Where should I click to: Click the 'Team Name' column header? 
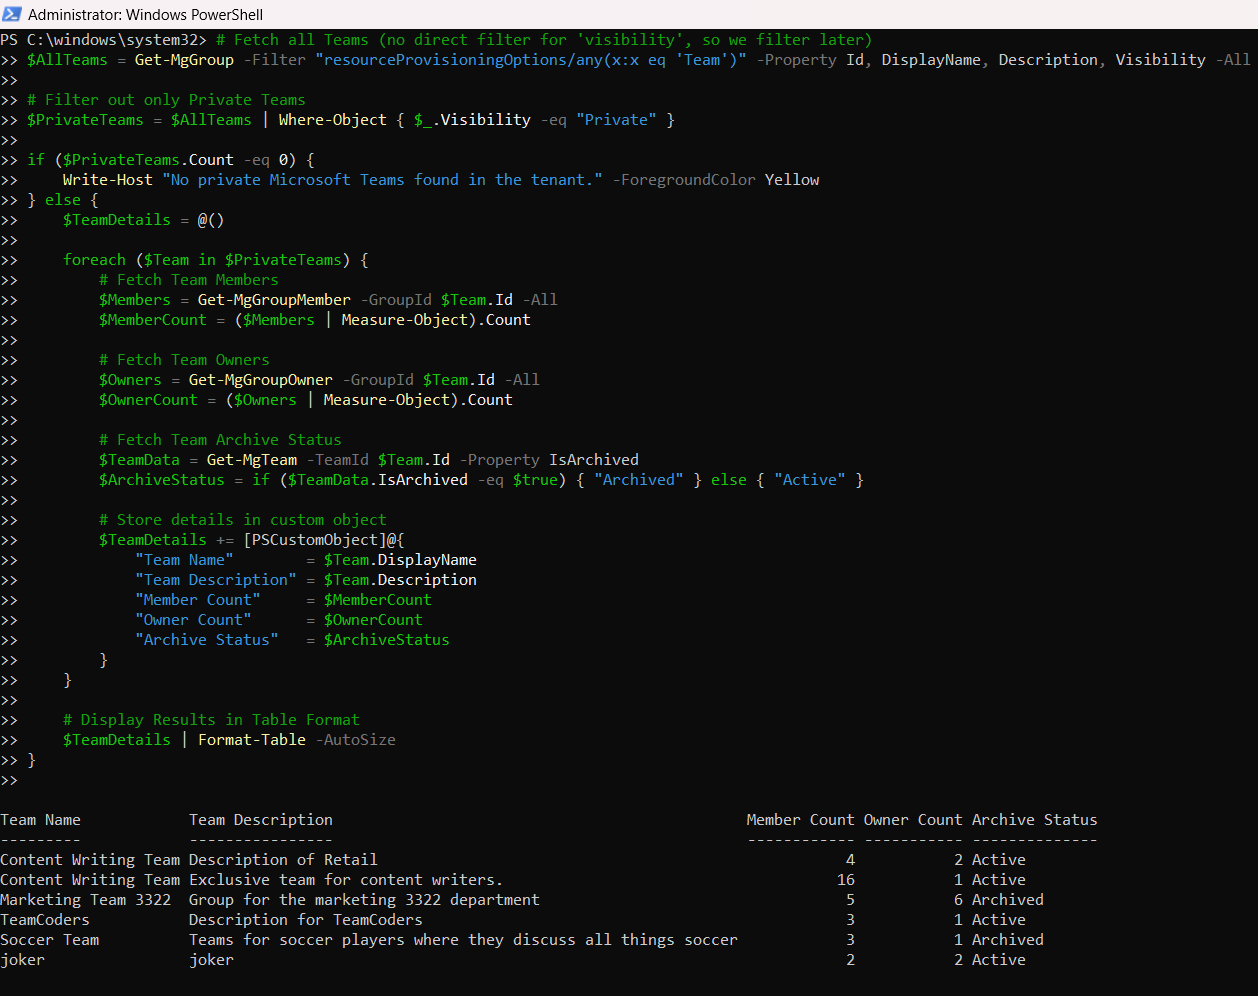coord(41,820)
